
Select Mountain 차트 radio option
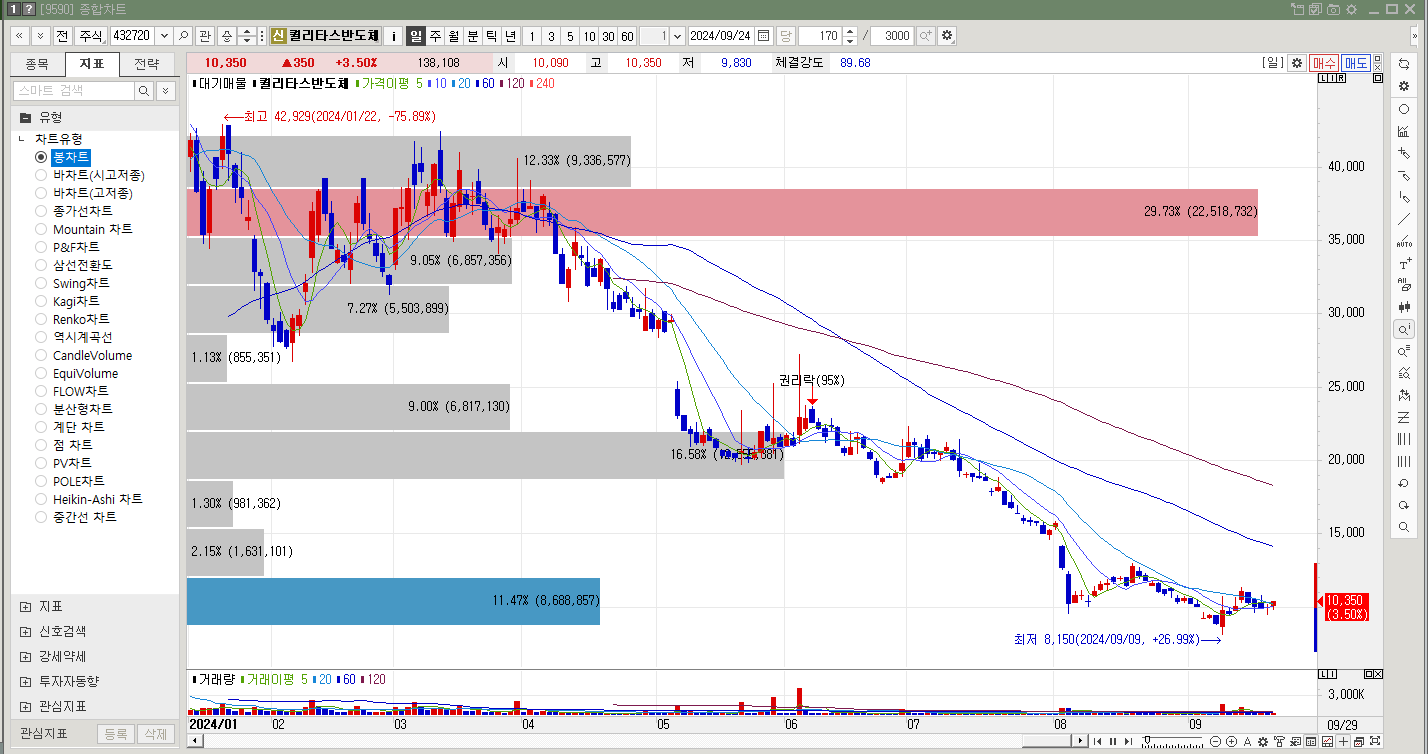[41, 229]
